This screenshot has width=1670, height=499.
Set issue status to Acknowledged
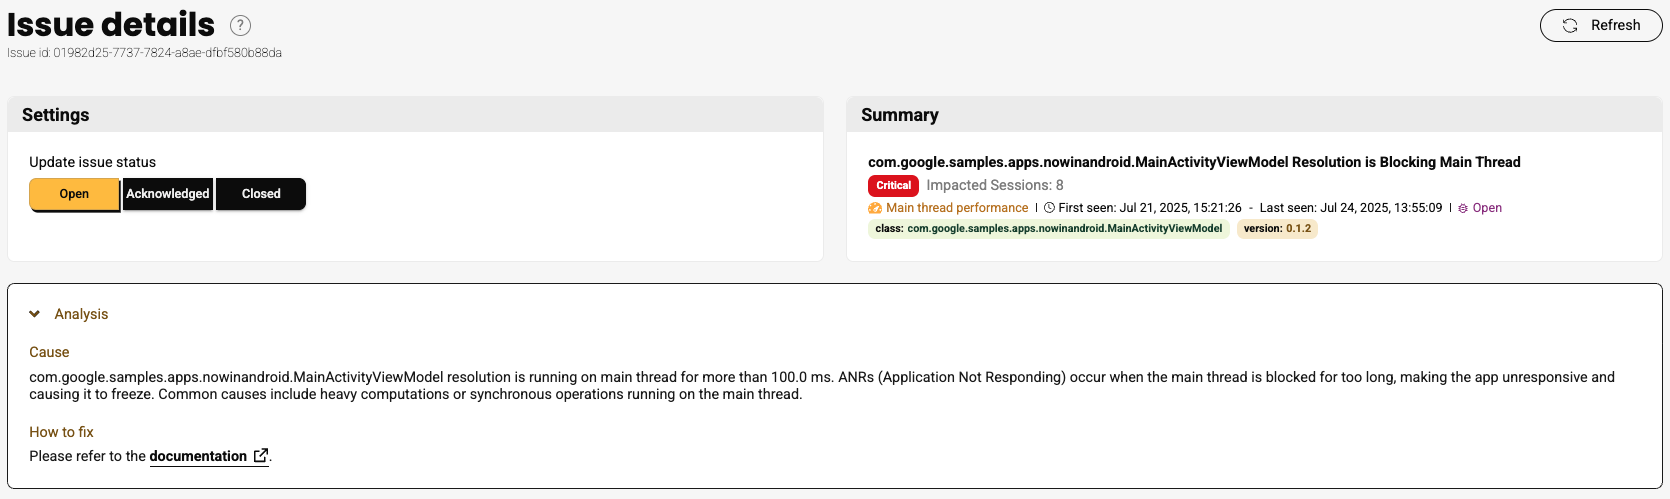(168, 194)
